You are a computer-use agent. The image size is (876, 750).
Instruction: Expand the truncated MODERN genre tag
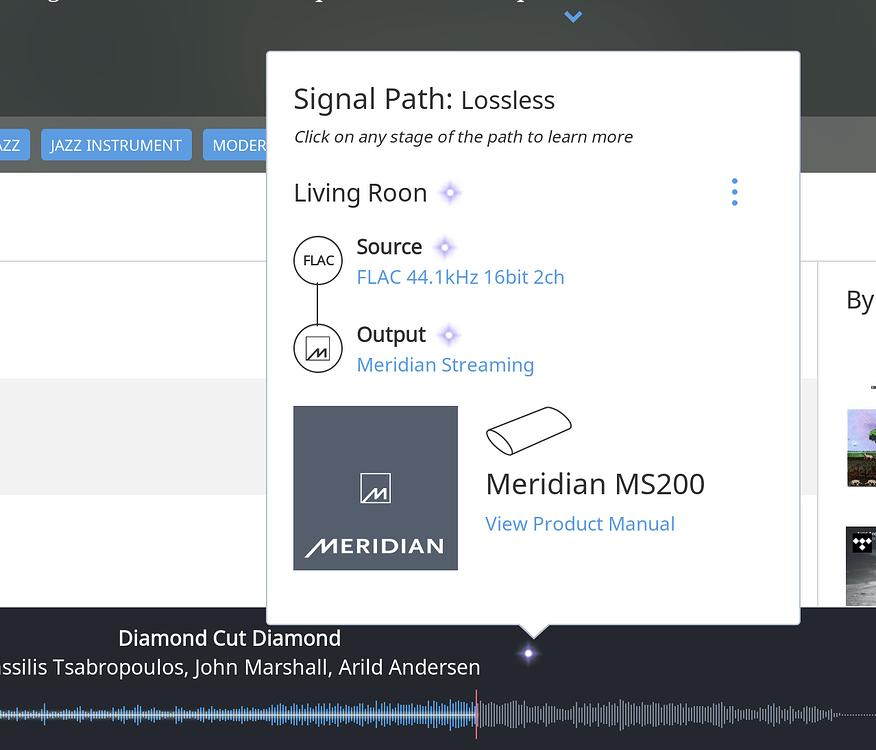tap(240, 145)
